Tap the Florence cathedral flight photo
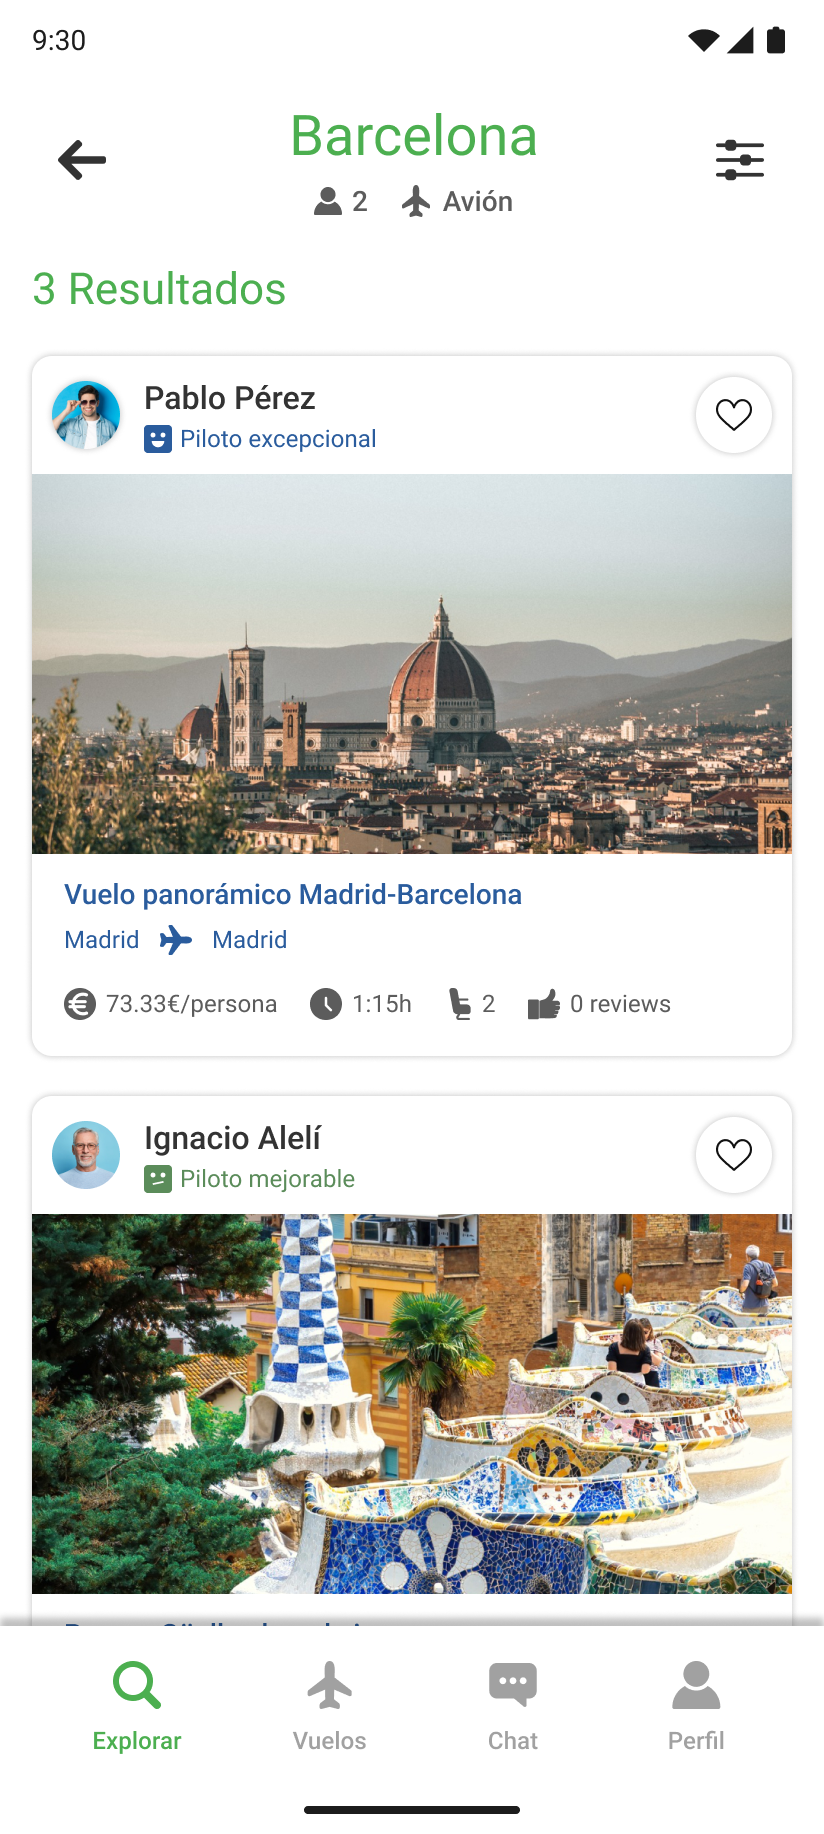Image resolution: width=824 pixels, height=1834 pixels. point(412,664)
